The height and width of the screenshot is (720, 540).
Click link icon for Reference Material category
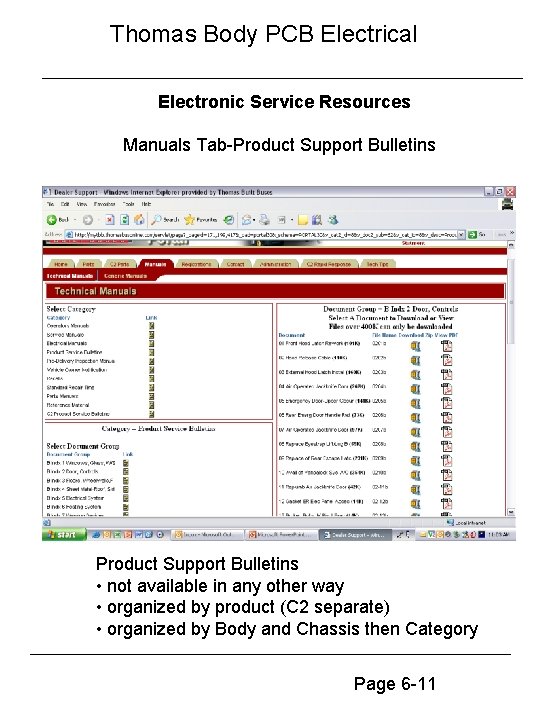click(152, 405)
